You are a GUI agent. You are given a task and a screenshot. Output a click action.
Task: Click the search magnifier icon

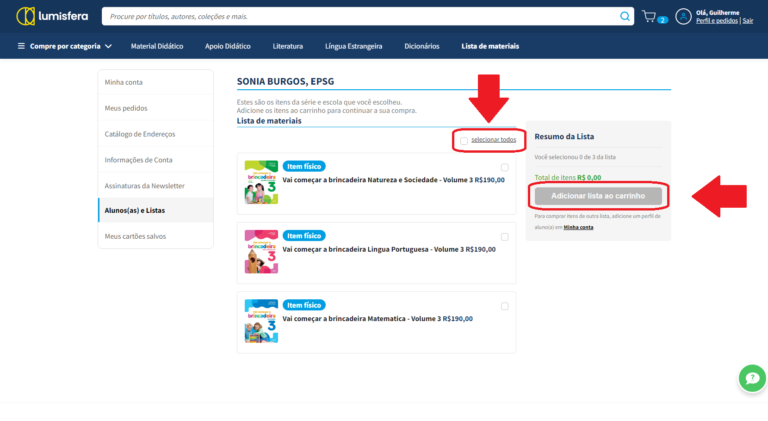tap(625, 17)
